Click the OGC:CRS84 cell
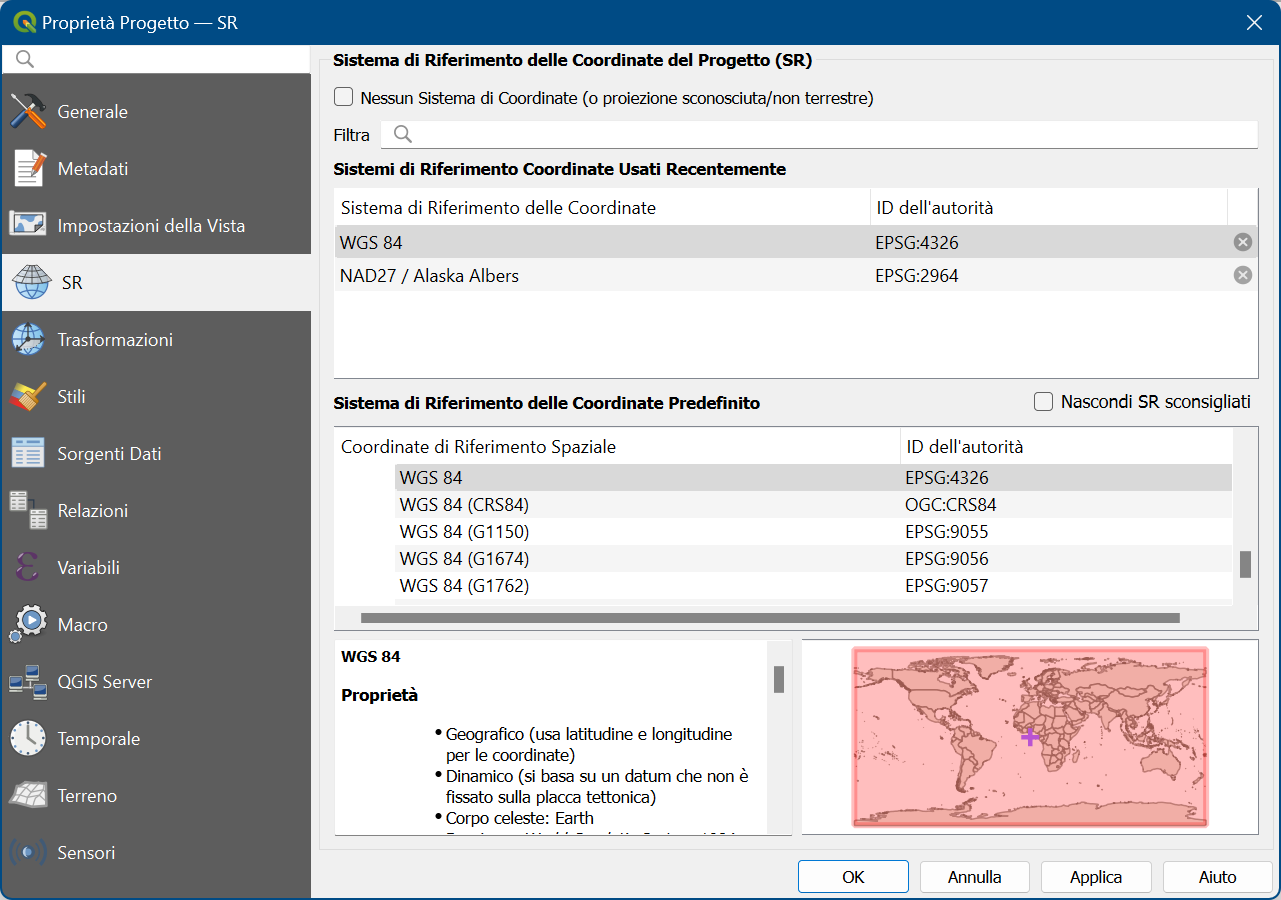1281x900 pixels. click(x=951, y=505)
